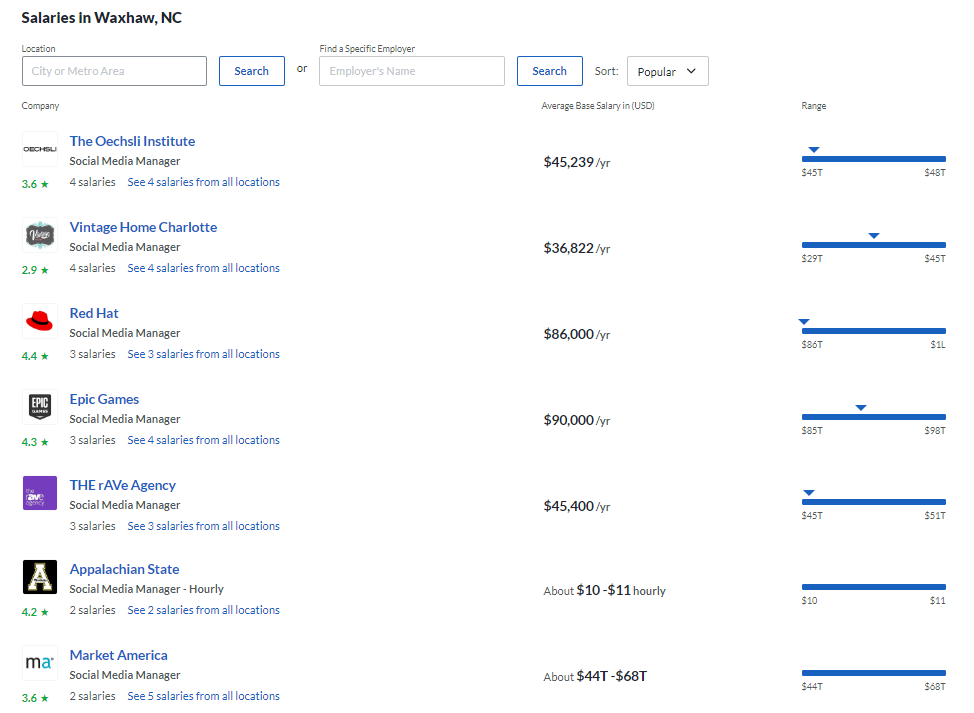Image resolution: width=974 pixels, height=713 pixels.
Task: Click Epic Games range bar $85T-$98T
Action: pos(873,417)
